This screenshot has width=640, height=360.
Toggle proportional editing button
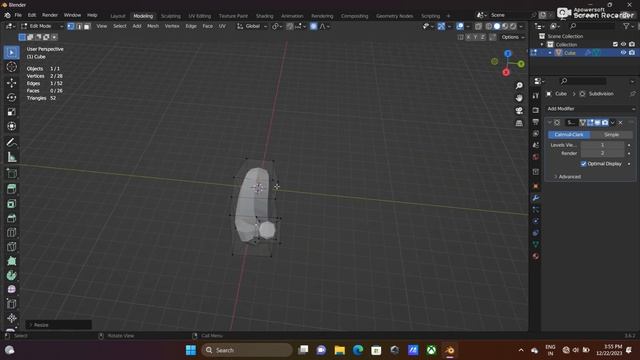(x=313, y=26)
